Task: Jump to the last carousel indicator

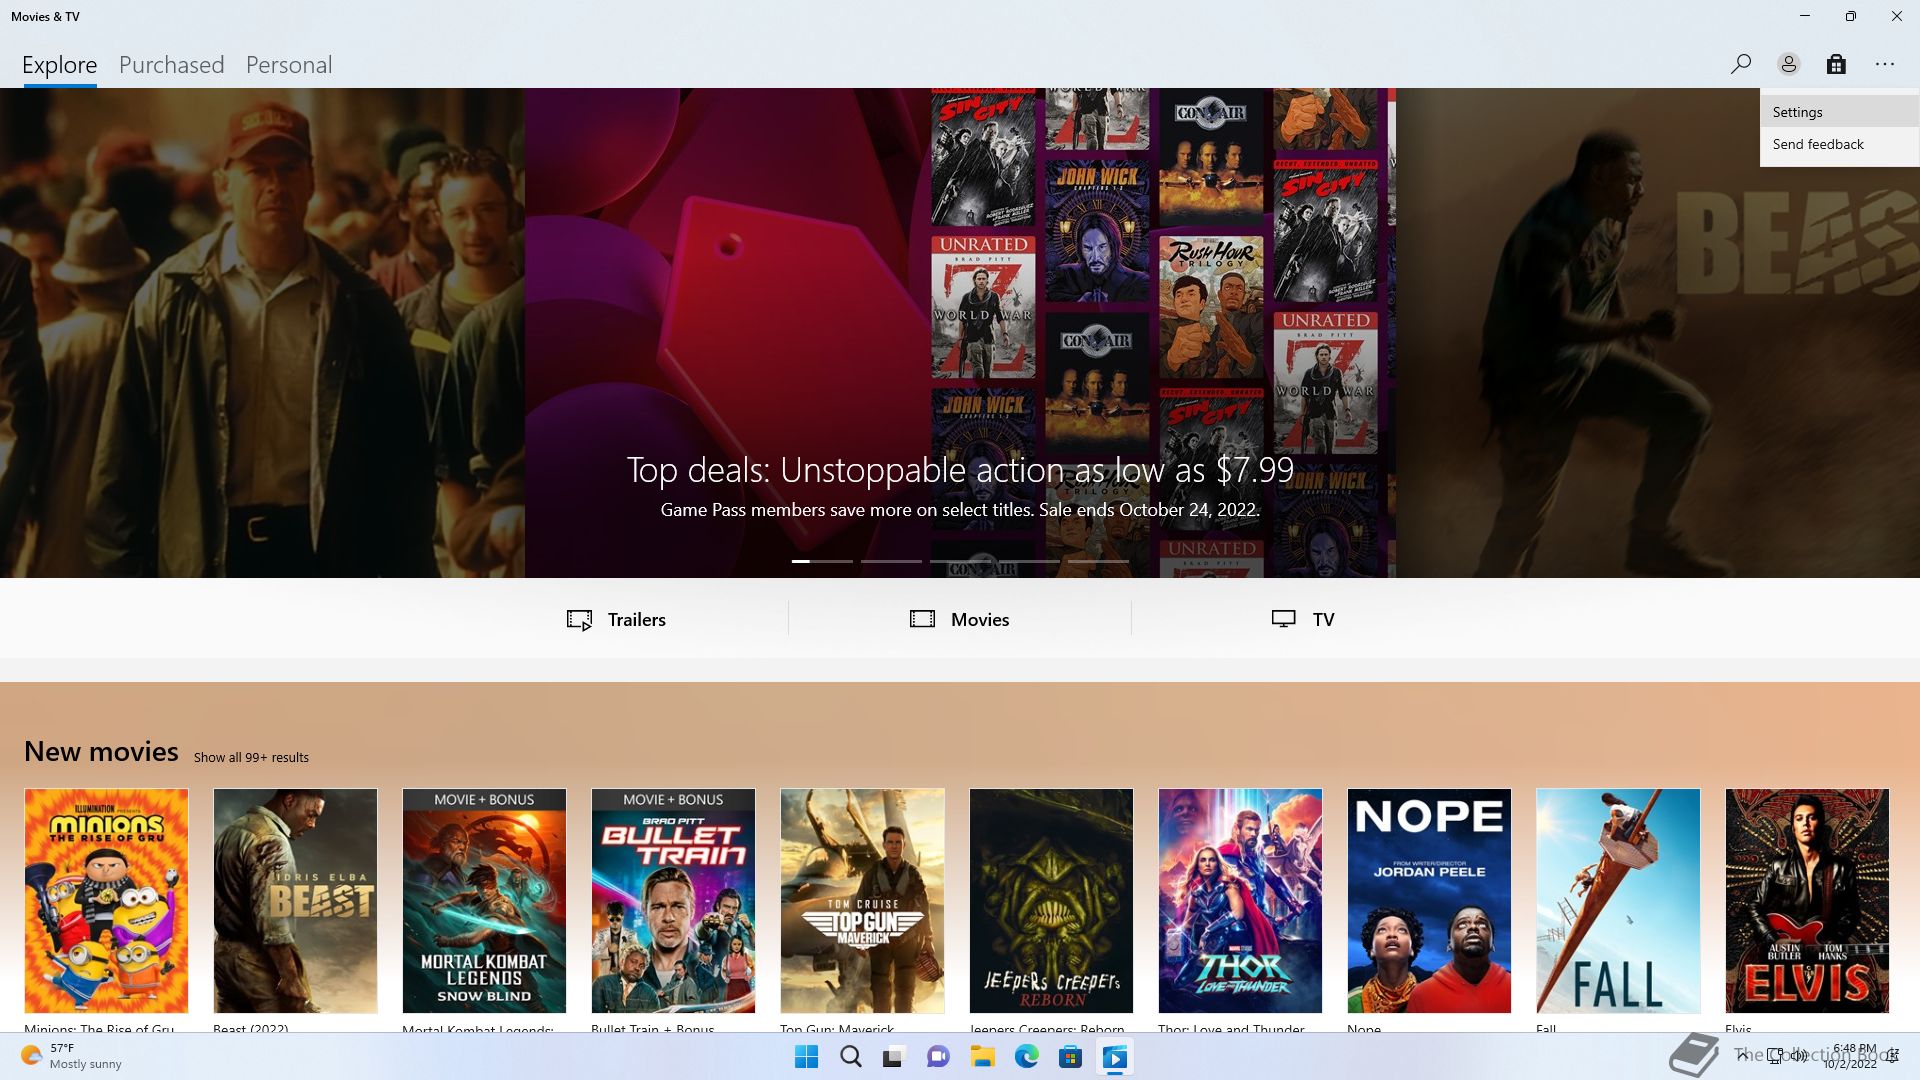Action: click(x=1098, y=561)
